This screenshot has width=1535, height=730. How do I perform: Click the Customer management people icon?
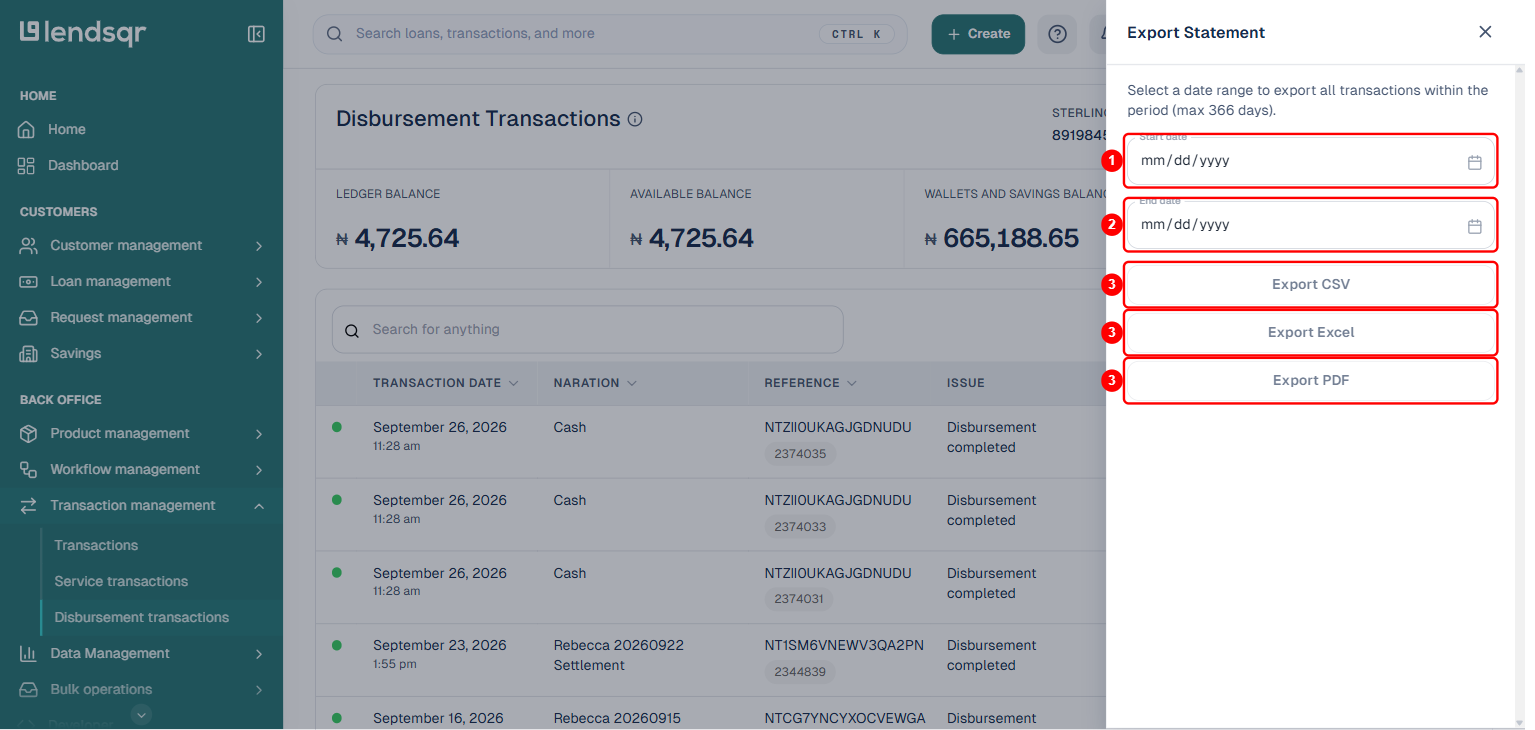click(29, 246)
